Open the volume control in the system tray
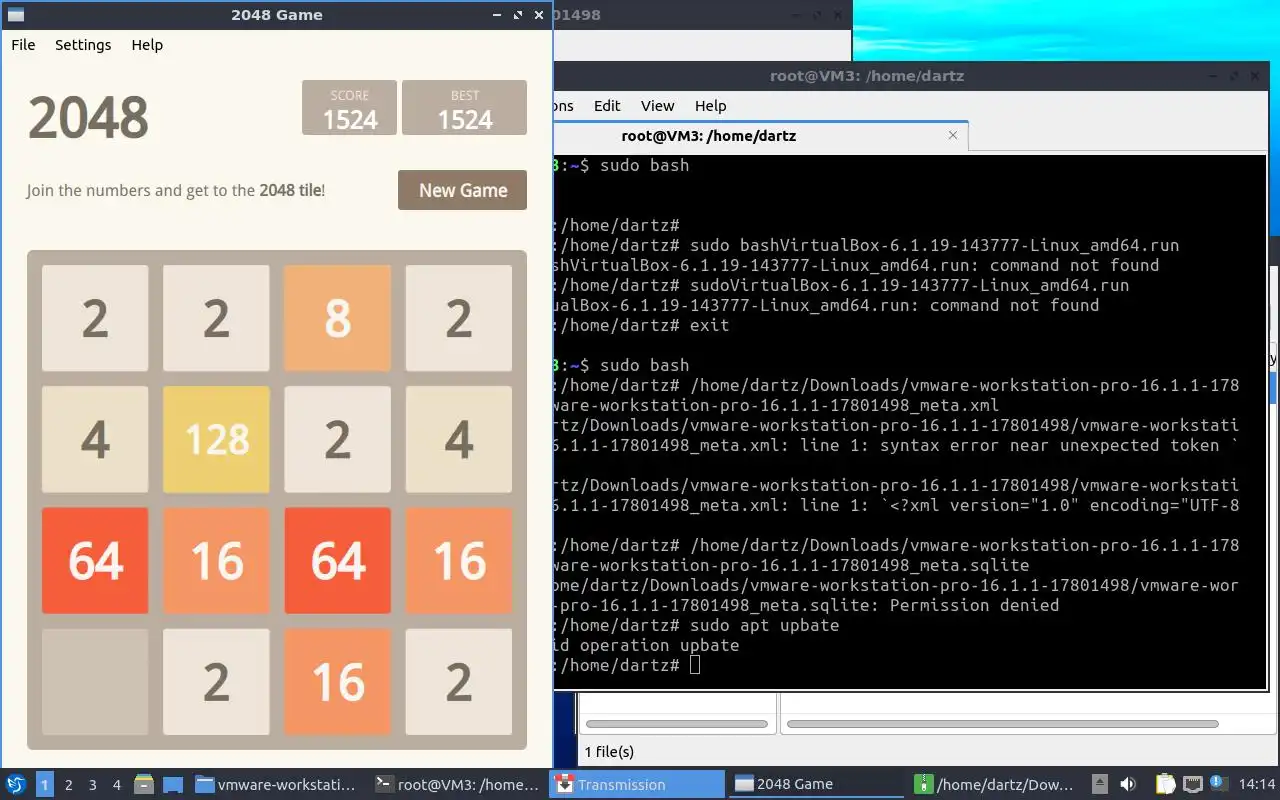Screen dimensions: 1280x800 1127,784
